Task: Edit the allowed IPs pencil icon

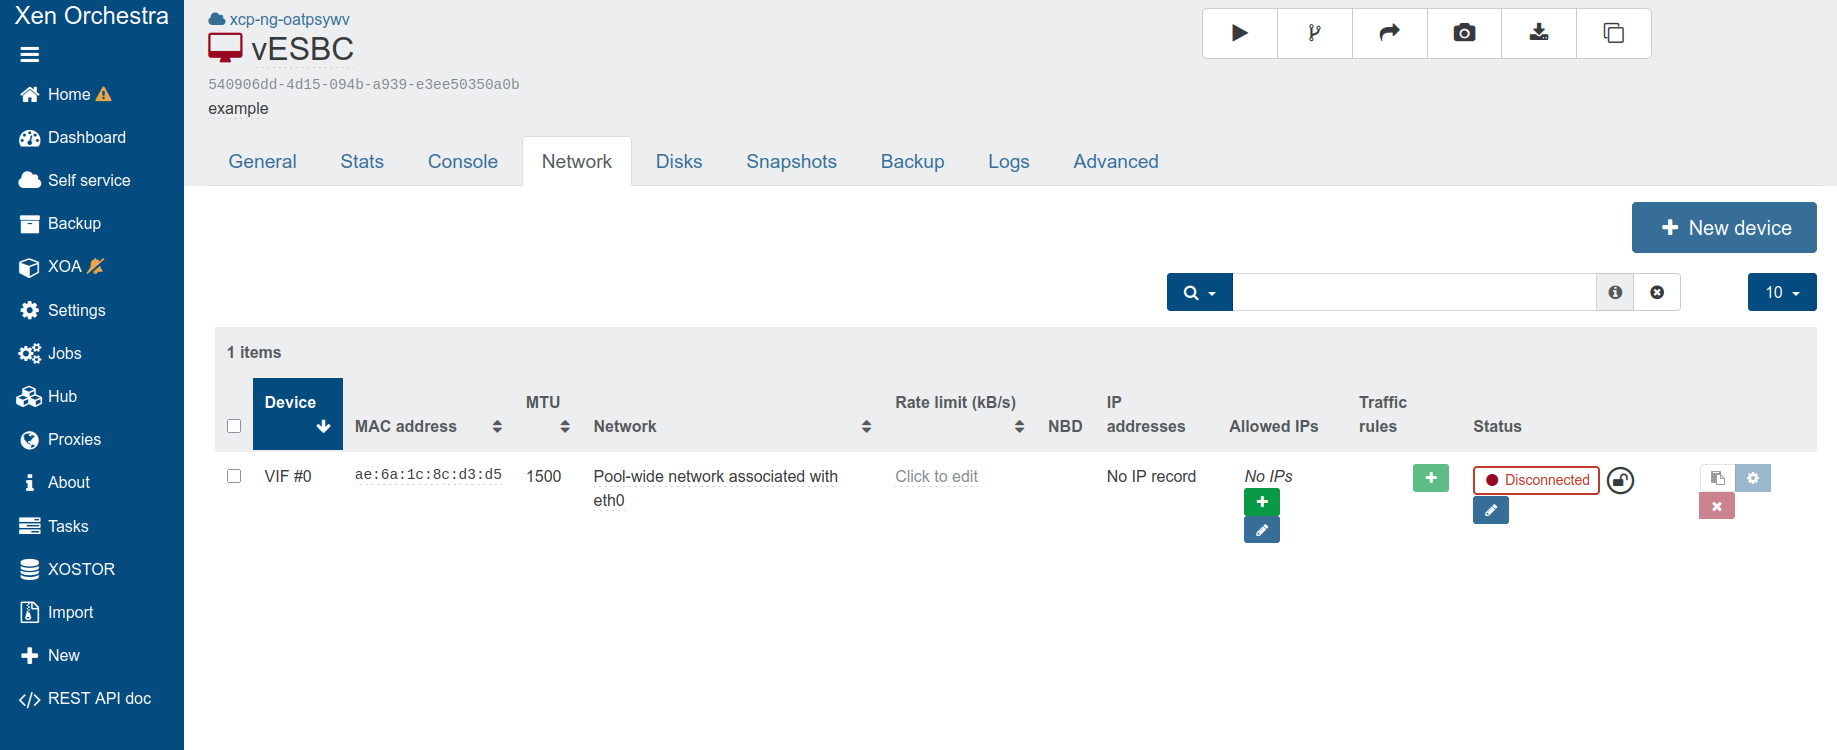Action: (x=1261, y=530)
